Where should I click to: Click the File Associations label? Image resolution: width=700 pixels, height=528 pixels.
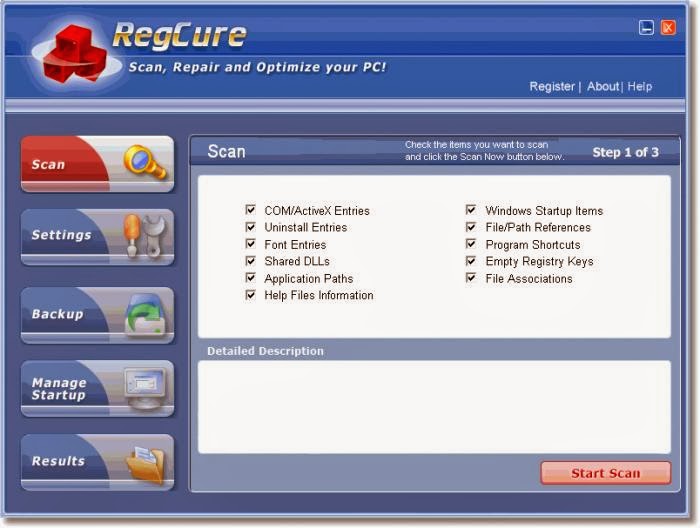pos(529,279)
